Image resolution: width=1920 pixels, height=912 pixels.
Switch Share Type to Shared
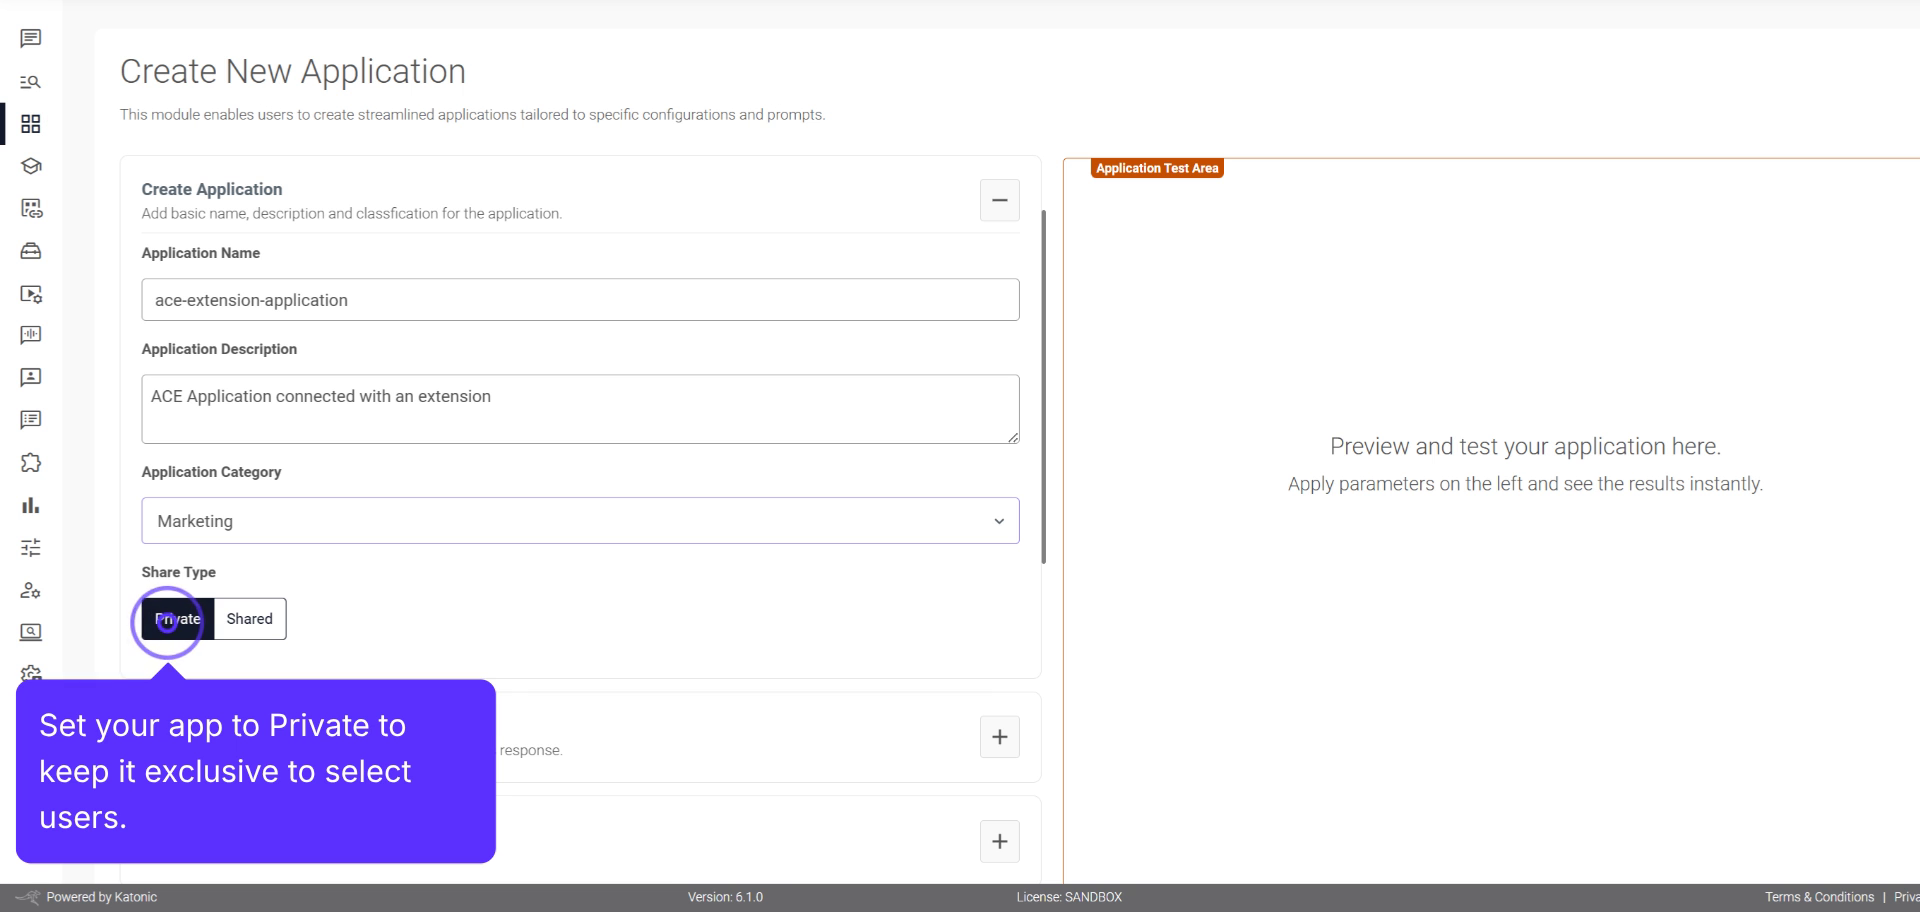248,619
